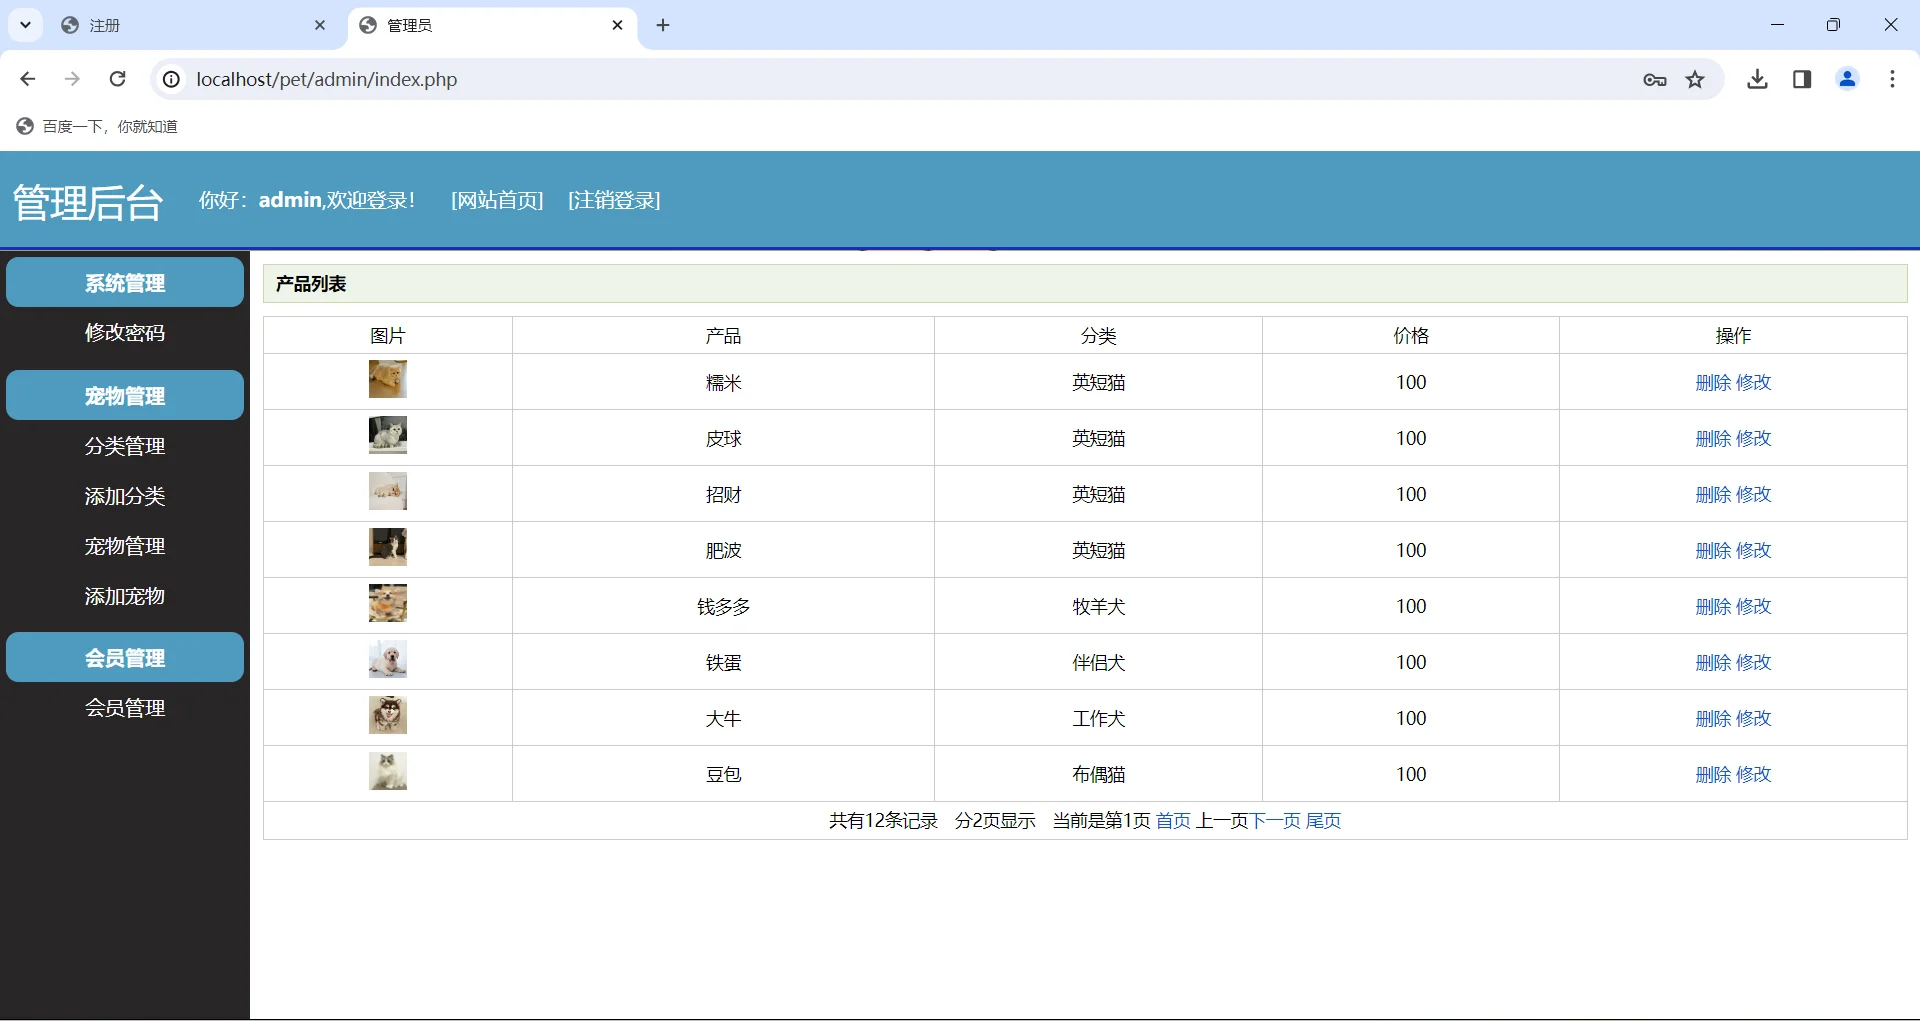Open the Downloads icon in the toolbar
Viewport: 1920px width, 1021px height.
1758,79
